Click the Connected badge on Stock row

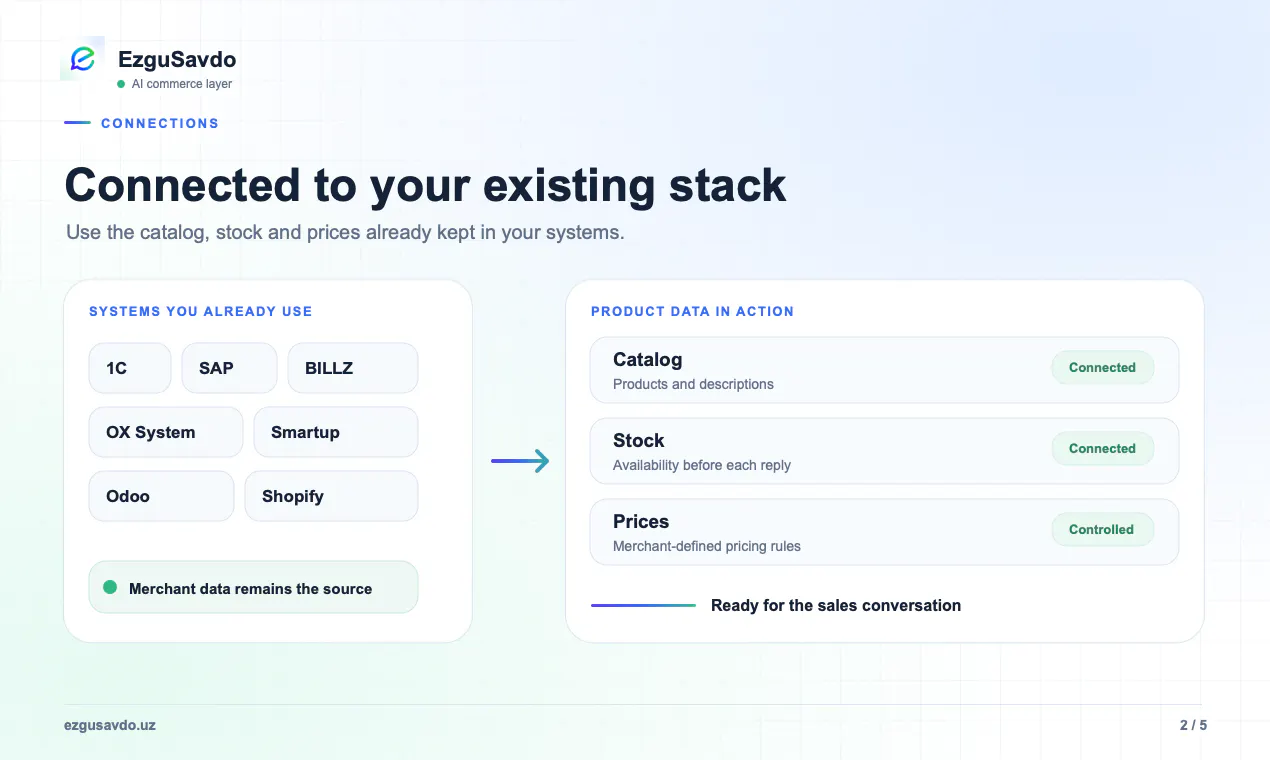(x=1102, y=449)
